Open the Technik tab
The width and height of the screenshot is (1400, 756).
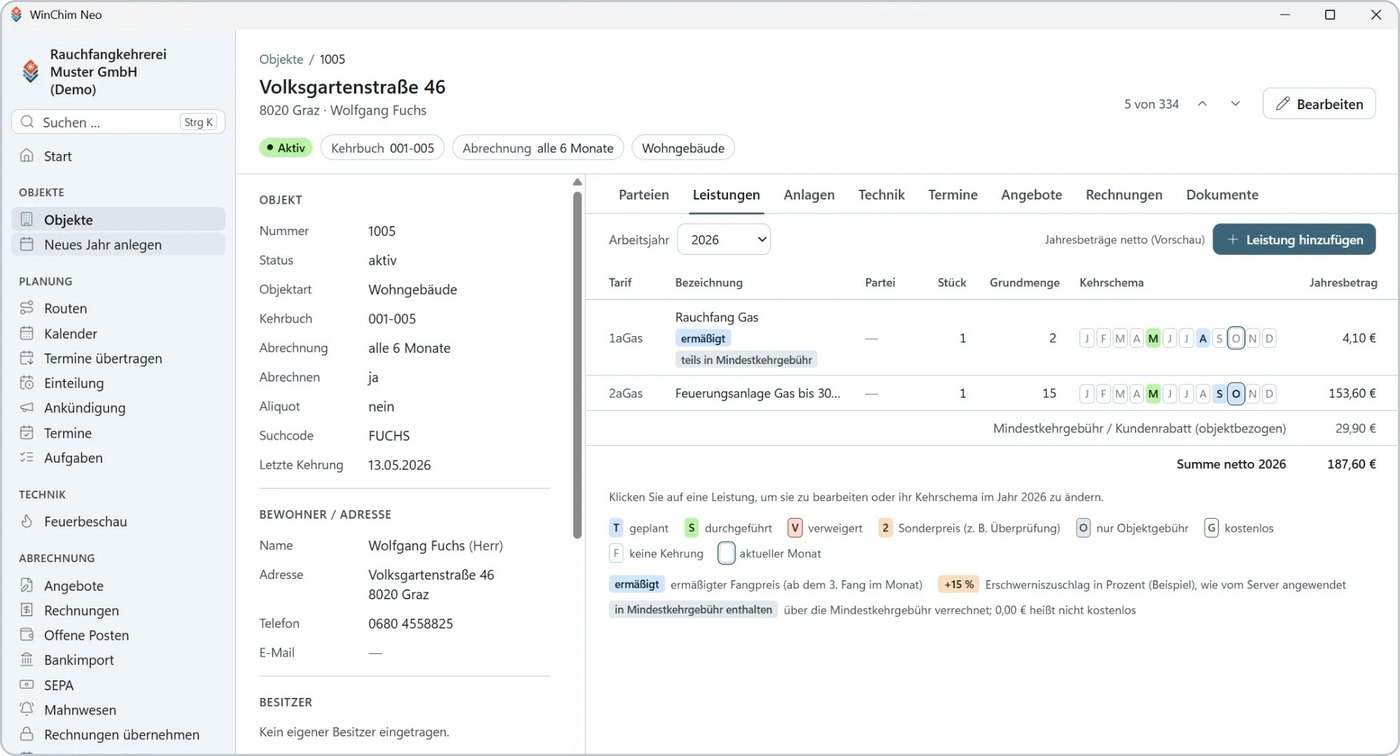coord(881,195)
